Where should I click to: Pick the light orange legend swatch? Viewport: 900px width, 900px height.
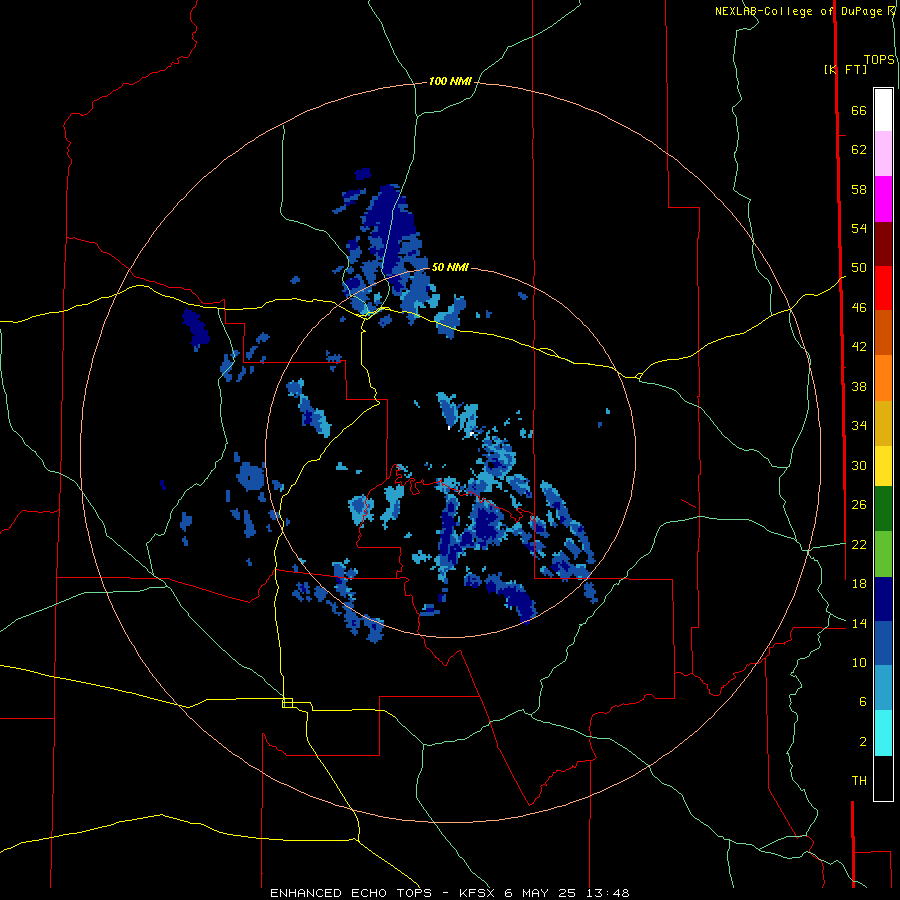883,378
